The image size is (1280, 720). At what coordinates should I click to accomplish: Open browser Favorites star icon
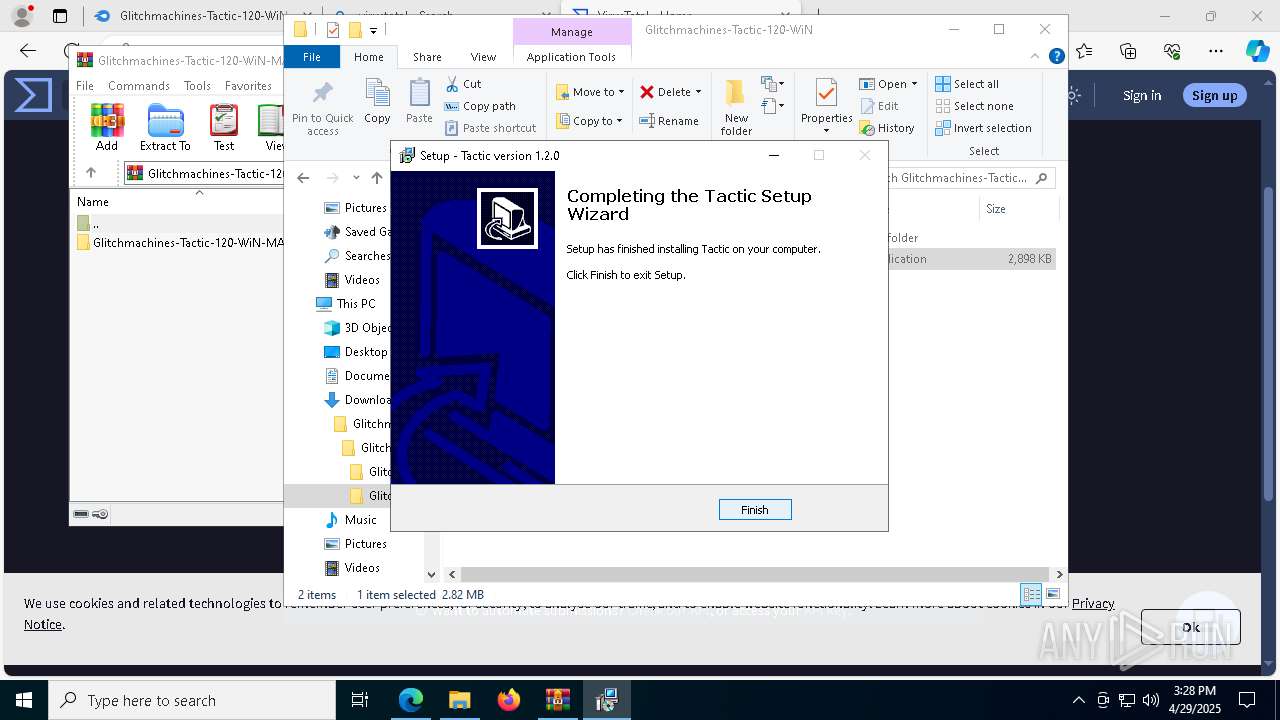pos(1085,51)
